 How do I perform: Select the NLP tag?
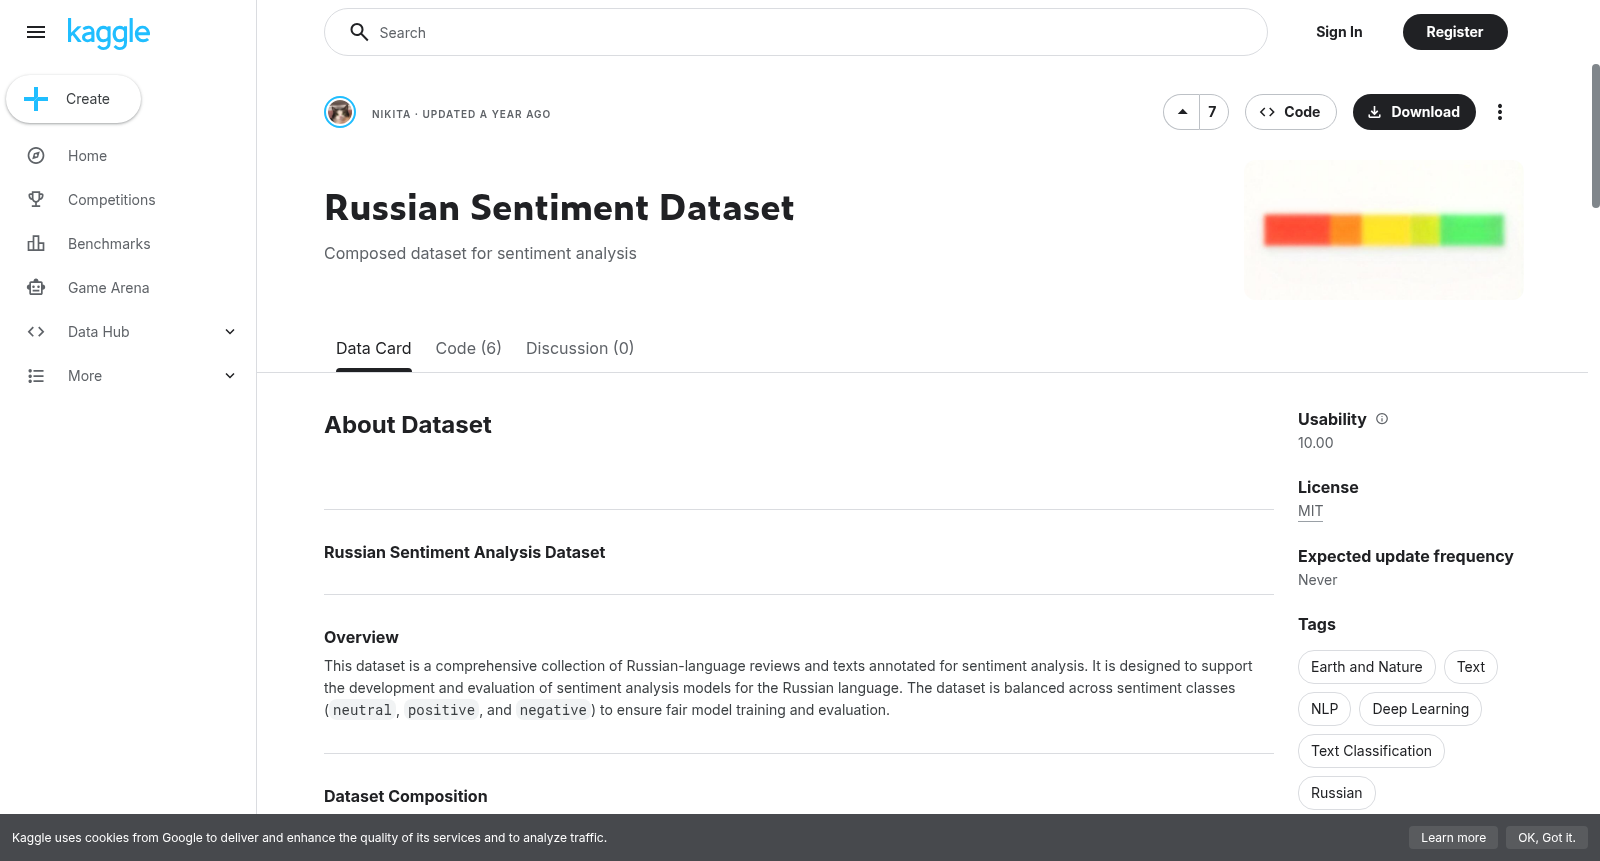click(1324, 709)
